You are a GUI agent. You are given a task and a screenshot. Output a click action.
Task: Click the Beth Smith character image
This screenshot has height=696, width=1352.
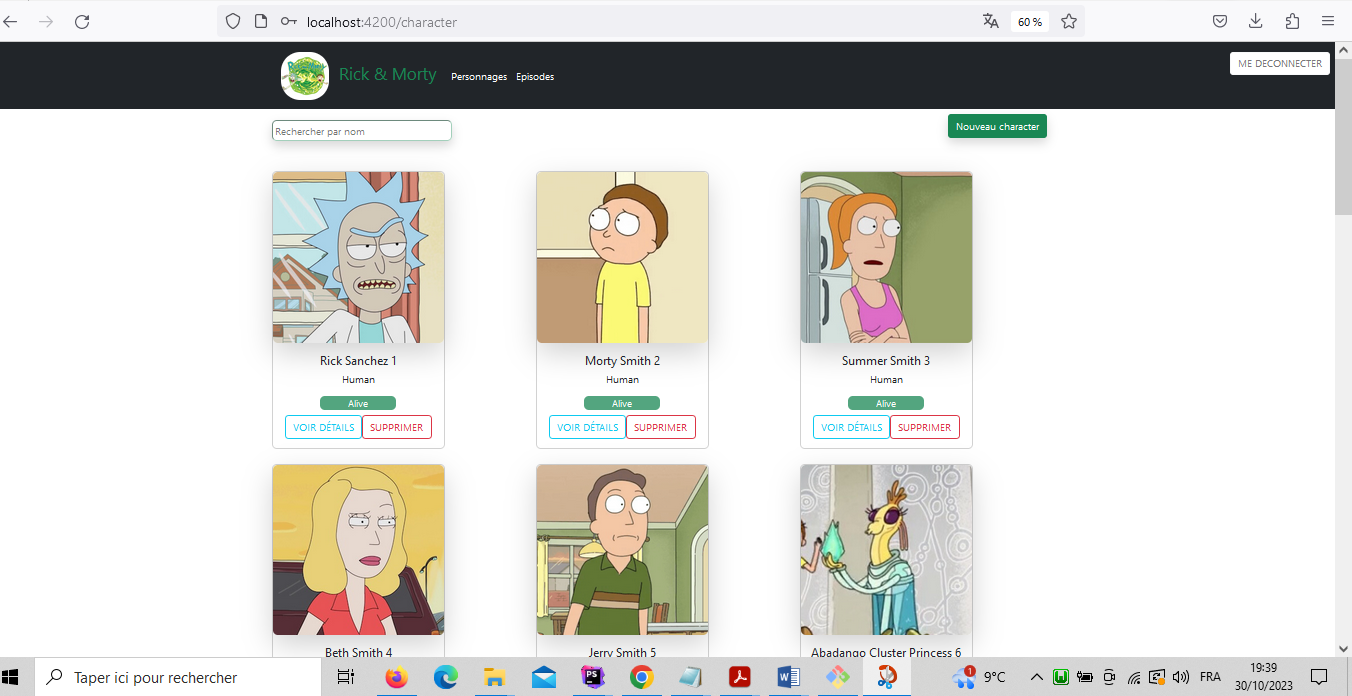pyautogui.click(x=359, y=550)
